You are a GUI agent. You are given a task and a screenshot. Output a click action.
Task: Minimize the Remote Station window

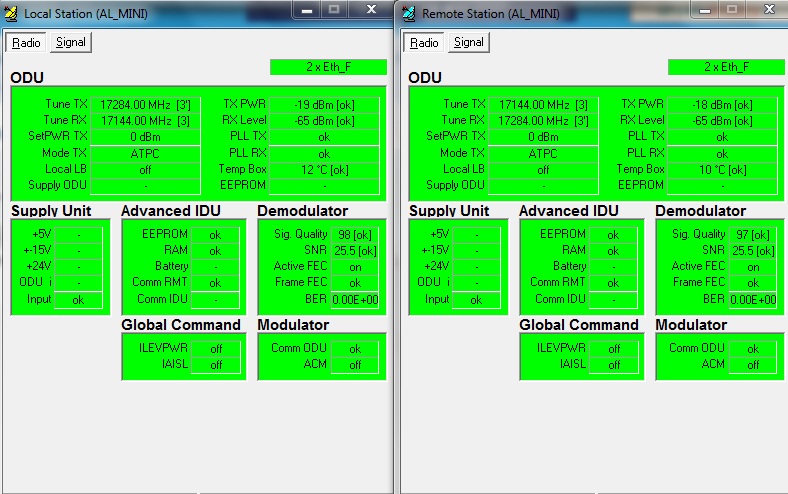tap(705, 10)
